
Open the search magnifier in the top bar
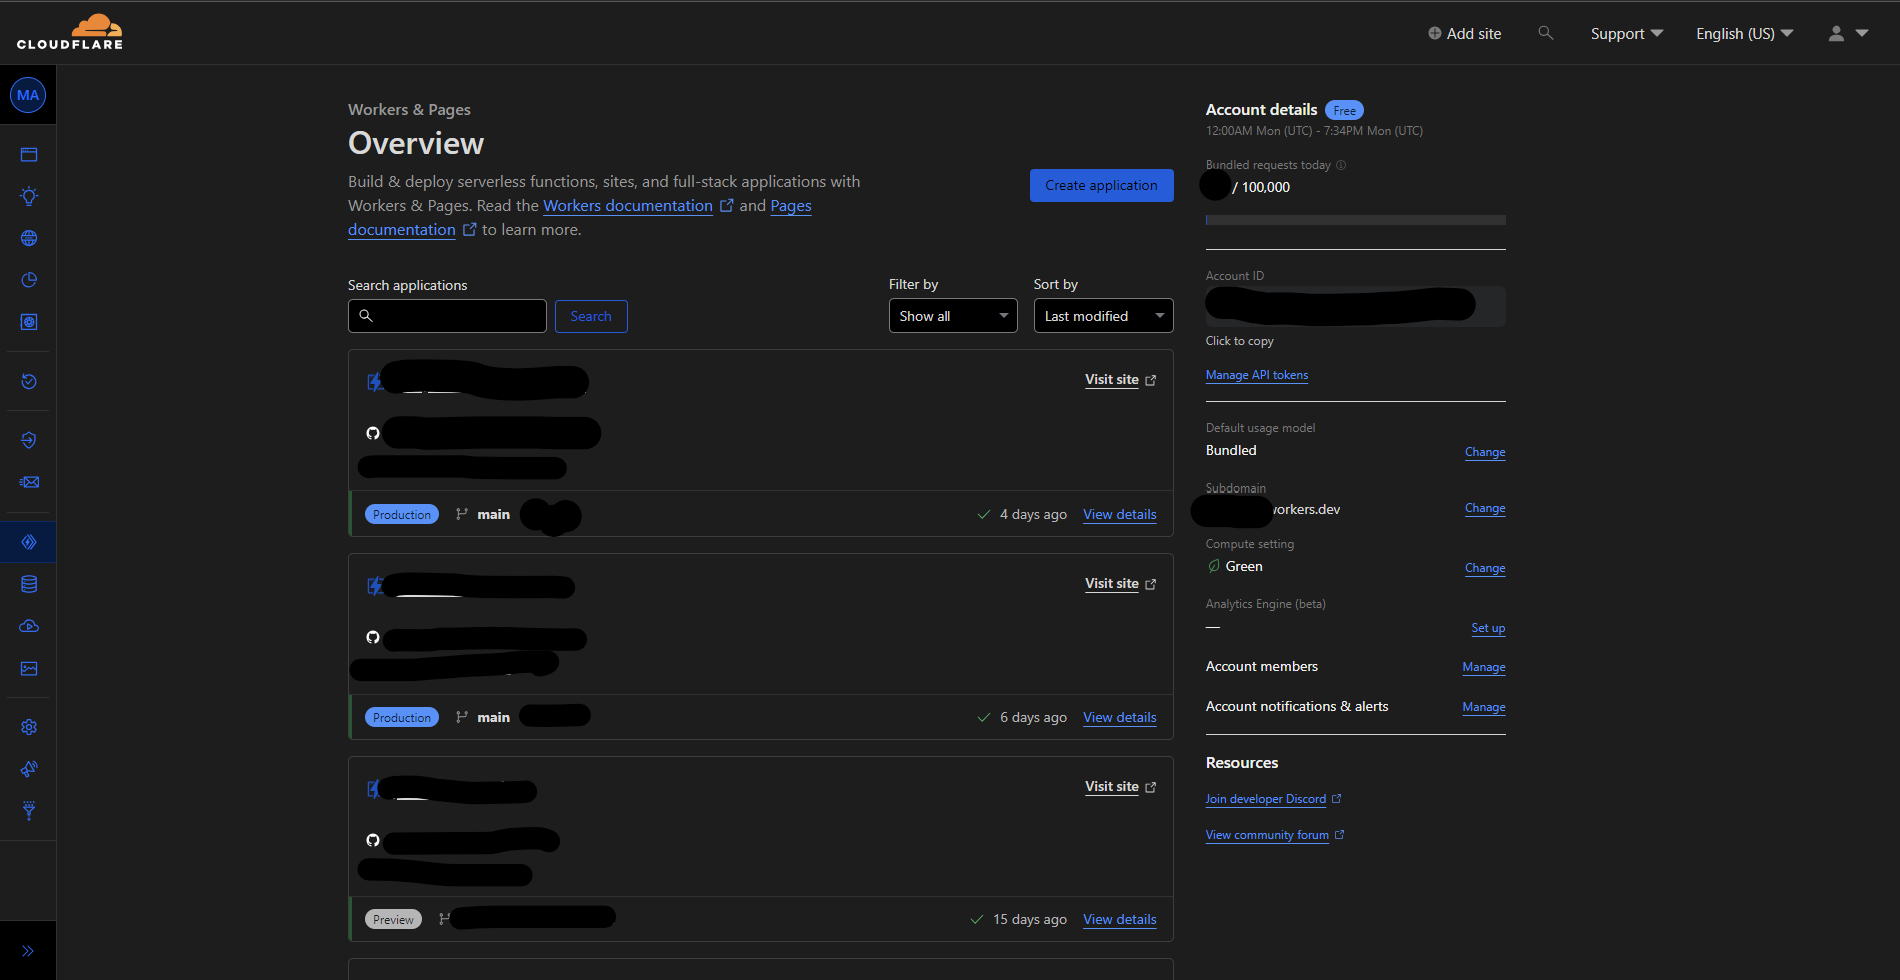[1545, 32]
